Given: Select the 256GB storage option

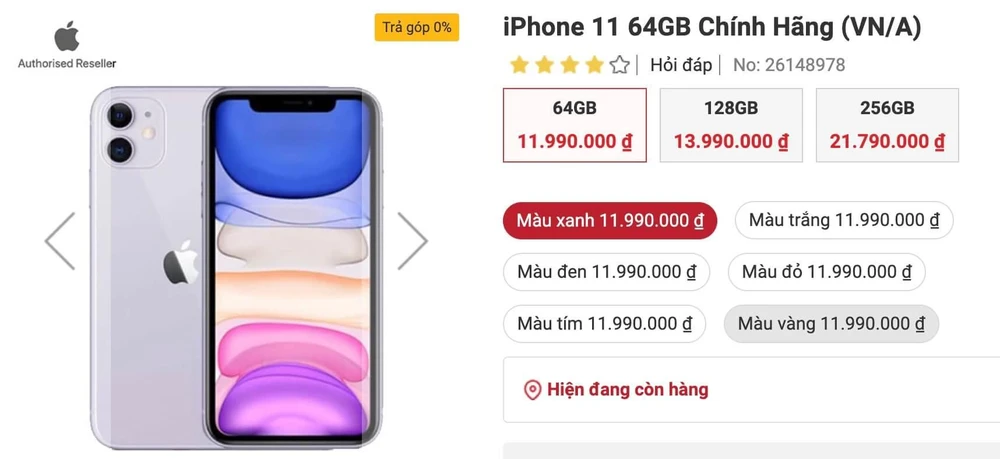Looking at the screenshot, I should 887,125.
